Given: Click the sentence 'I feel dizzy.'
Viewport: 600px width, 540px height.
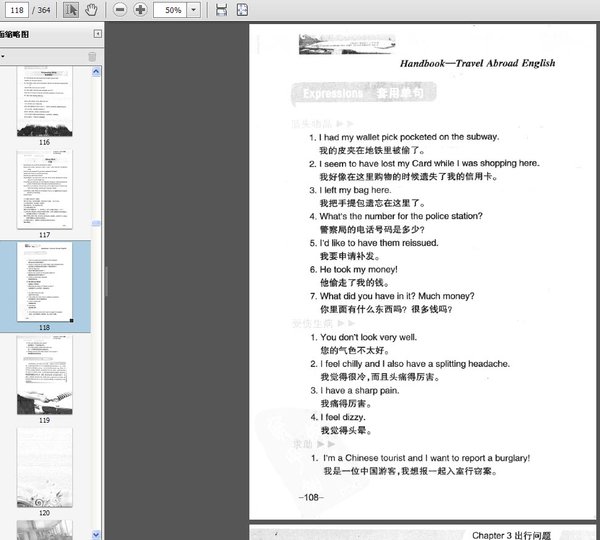Looking at the screenshot, I should (343, 417).
